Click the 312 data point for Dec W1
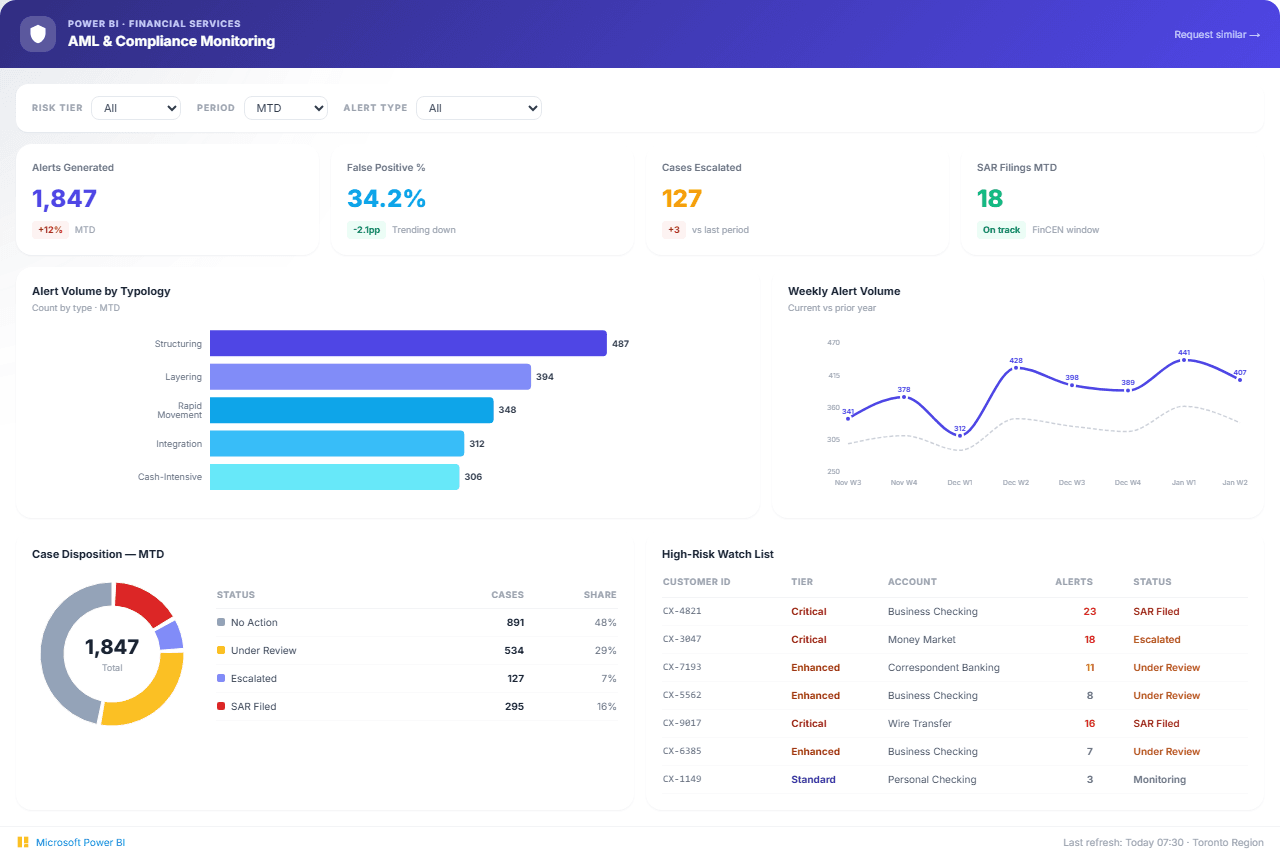Screen dimensions: 1280x858 tap(960, 436)
